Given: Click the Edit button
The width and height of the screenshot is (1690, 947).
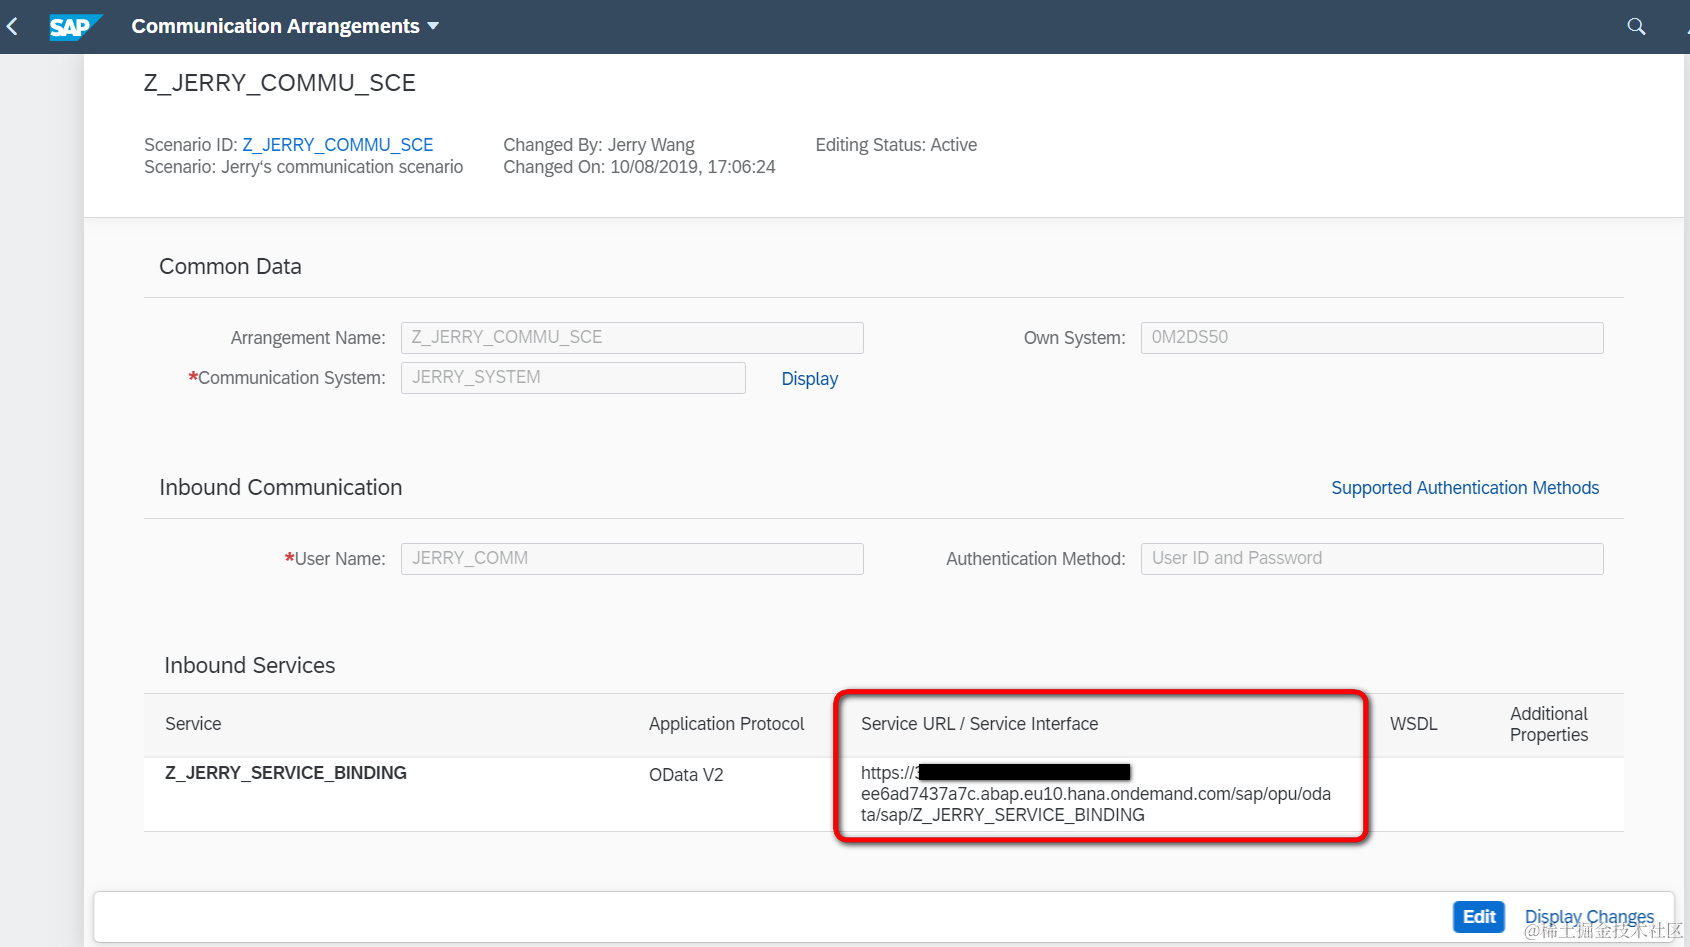Looking at the screenshot, I should click(x=1479, y=917).
